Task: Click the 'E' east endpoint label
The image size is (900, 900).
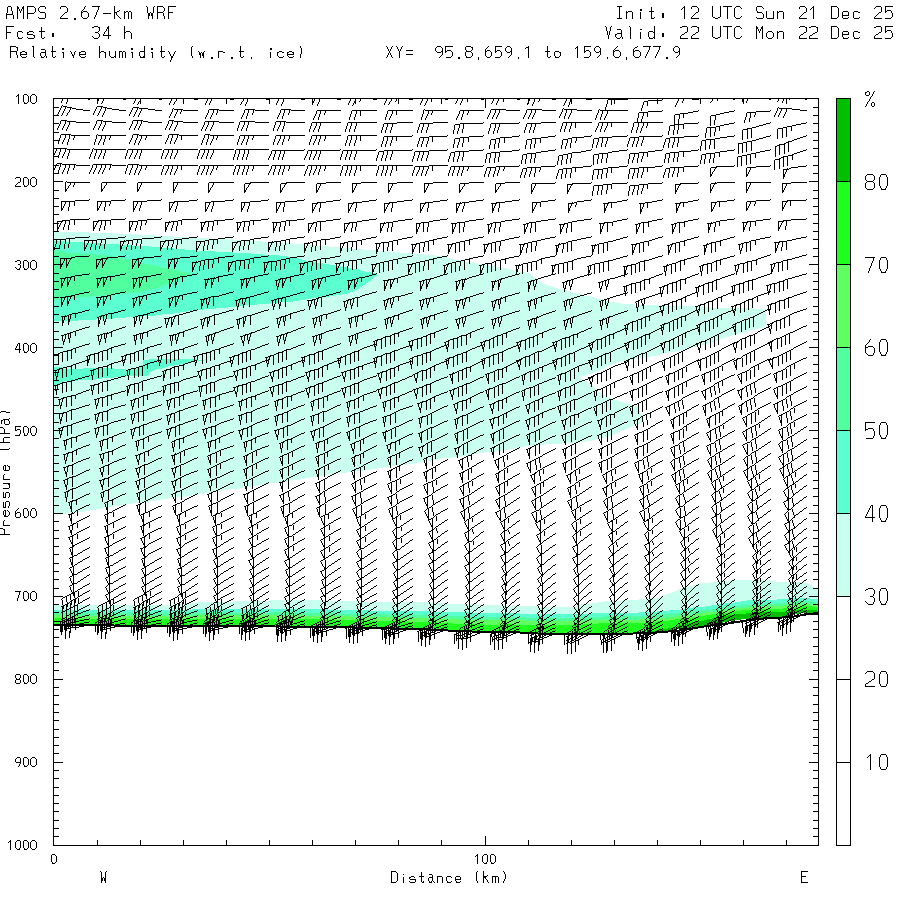Action: click(804, 878)
